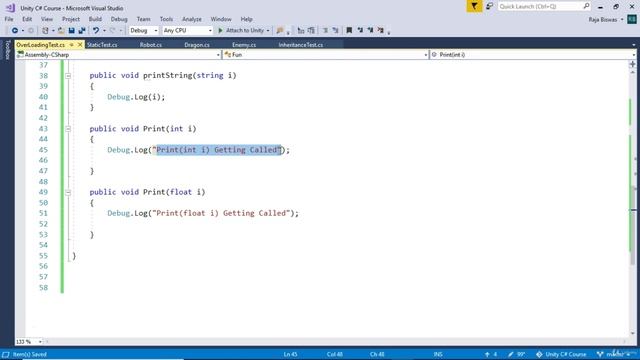Go to the next bookmark icon
This screenshot has width=640, height=360.
(x=370, y=31)
